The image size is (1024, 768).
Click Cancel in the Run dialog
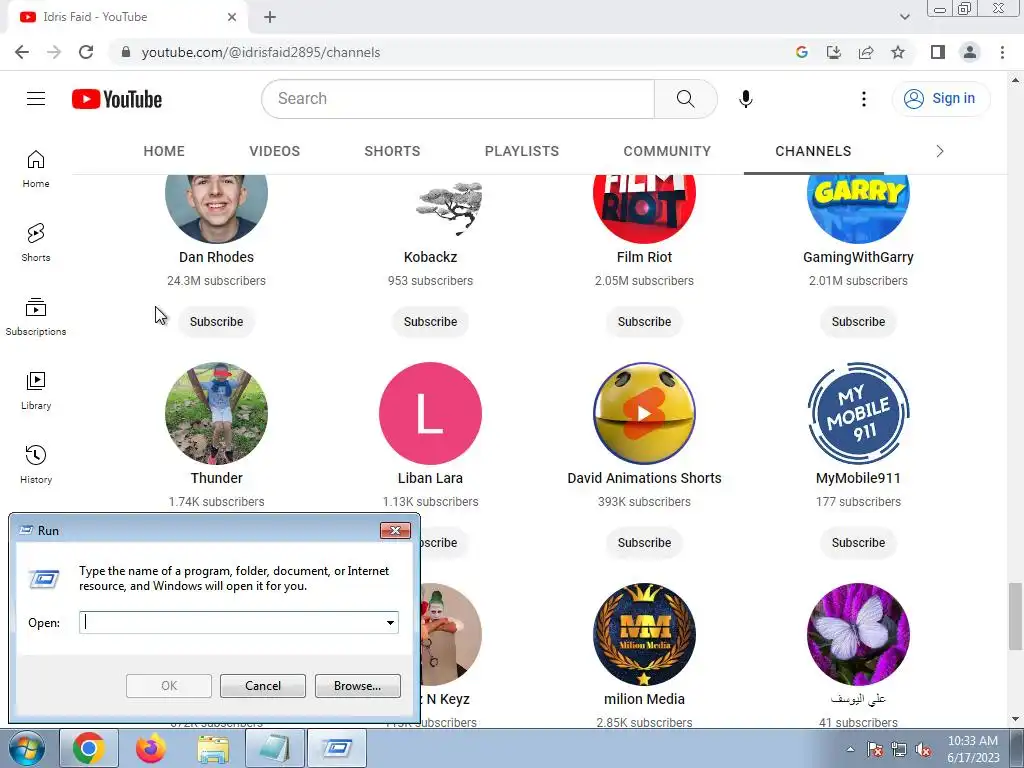pyautogui.click(x=263, y=686)
